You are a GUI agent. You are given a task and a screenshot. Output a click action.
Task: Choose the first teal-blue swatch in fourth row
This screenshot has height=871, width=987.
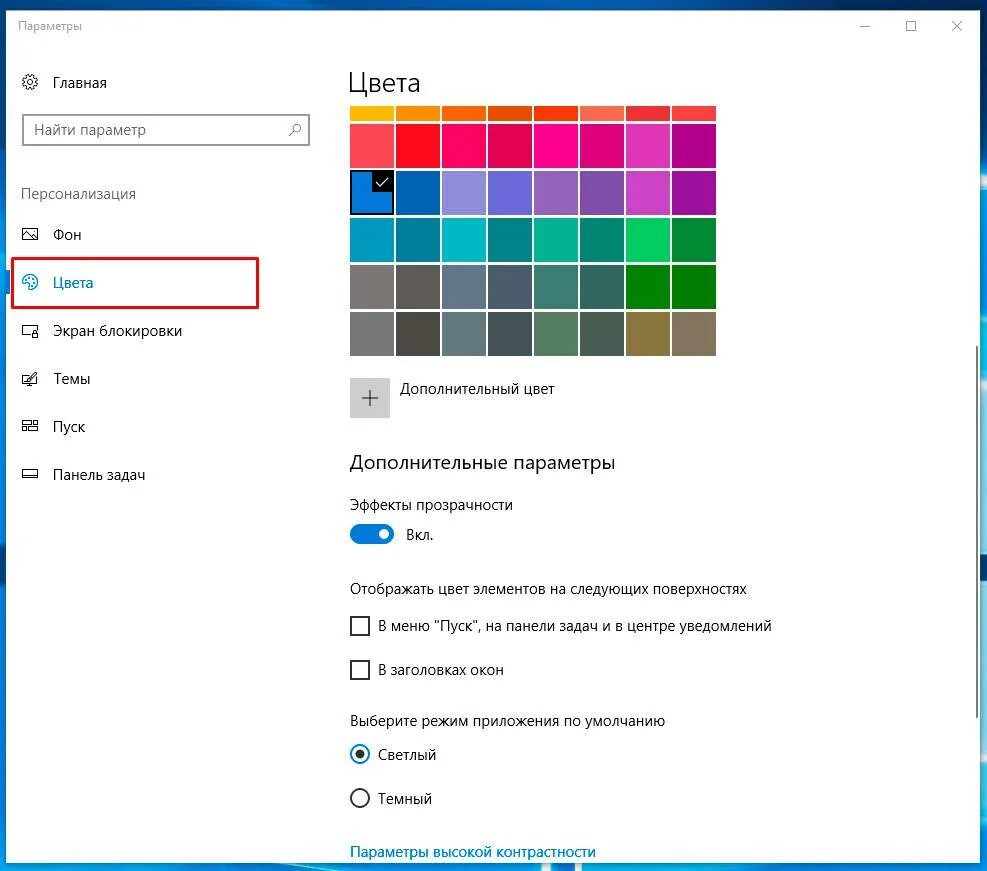point(372,240)
